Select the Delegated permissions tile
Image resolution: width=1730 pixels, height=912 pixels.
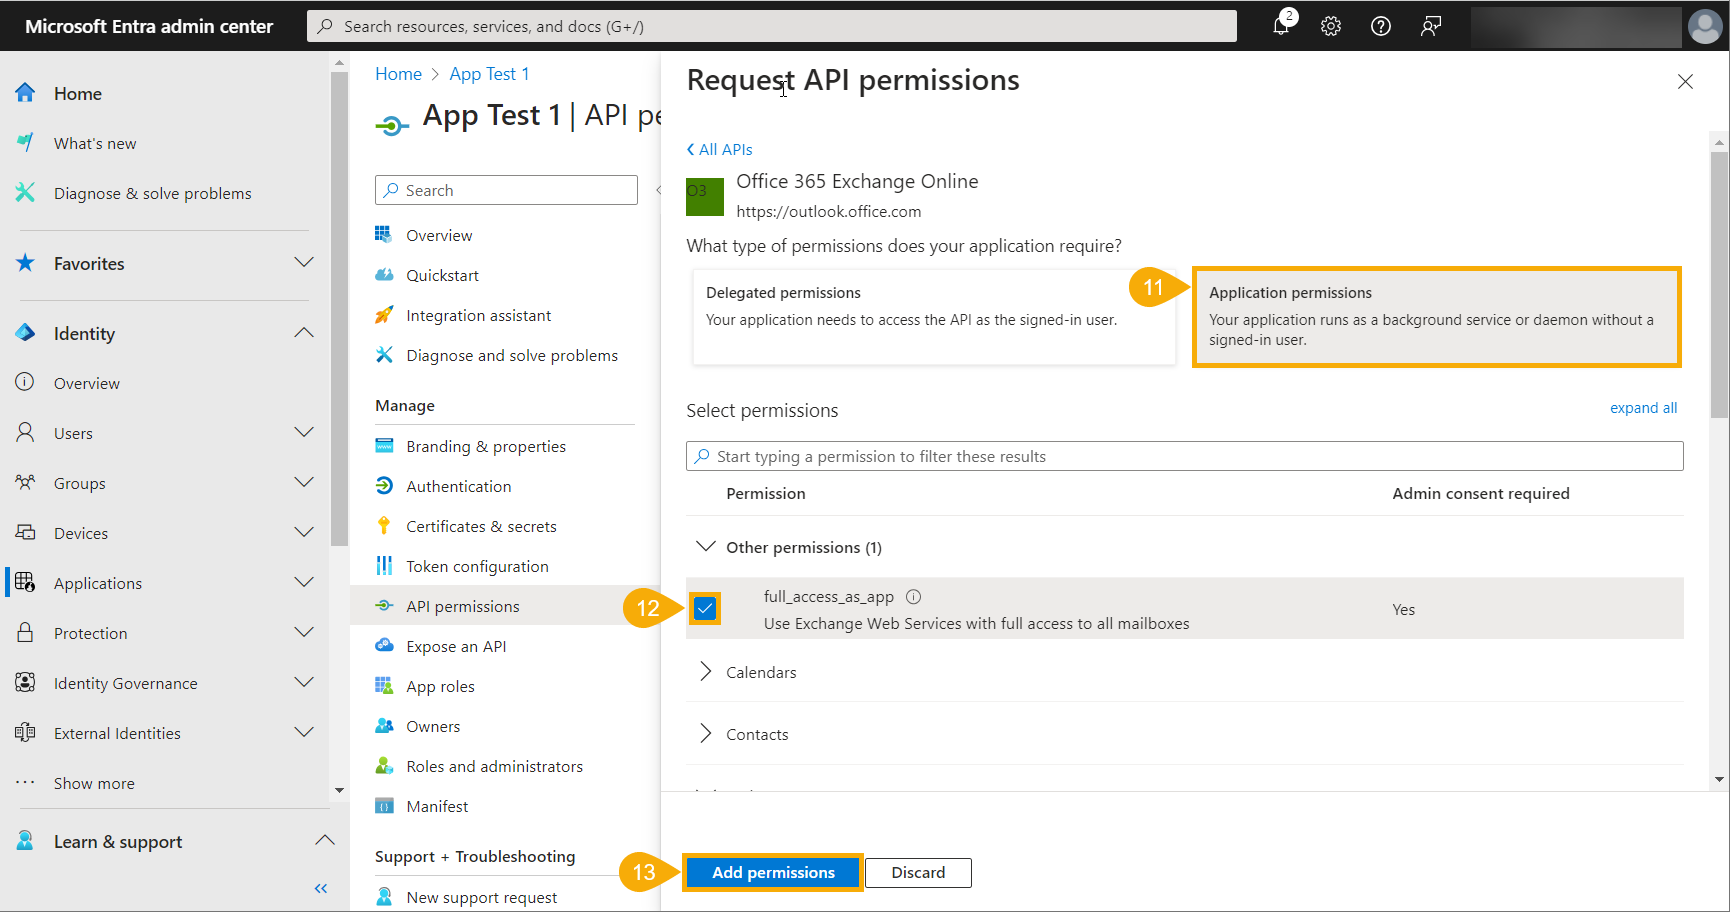tap(933, 316)
